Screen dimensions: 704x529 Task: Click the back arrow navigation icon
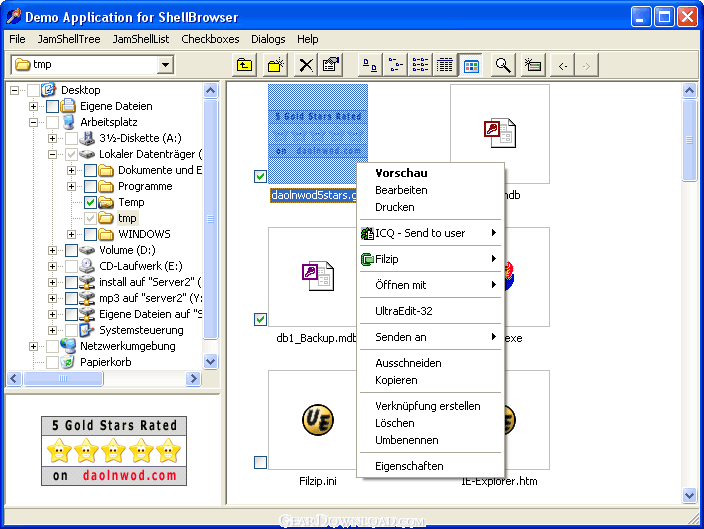coord(564,65)
